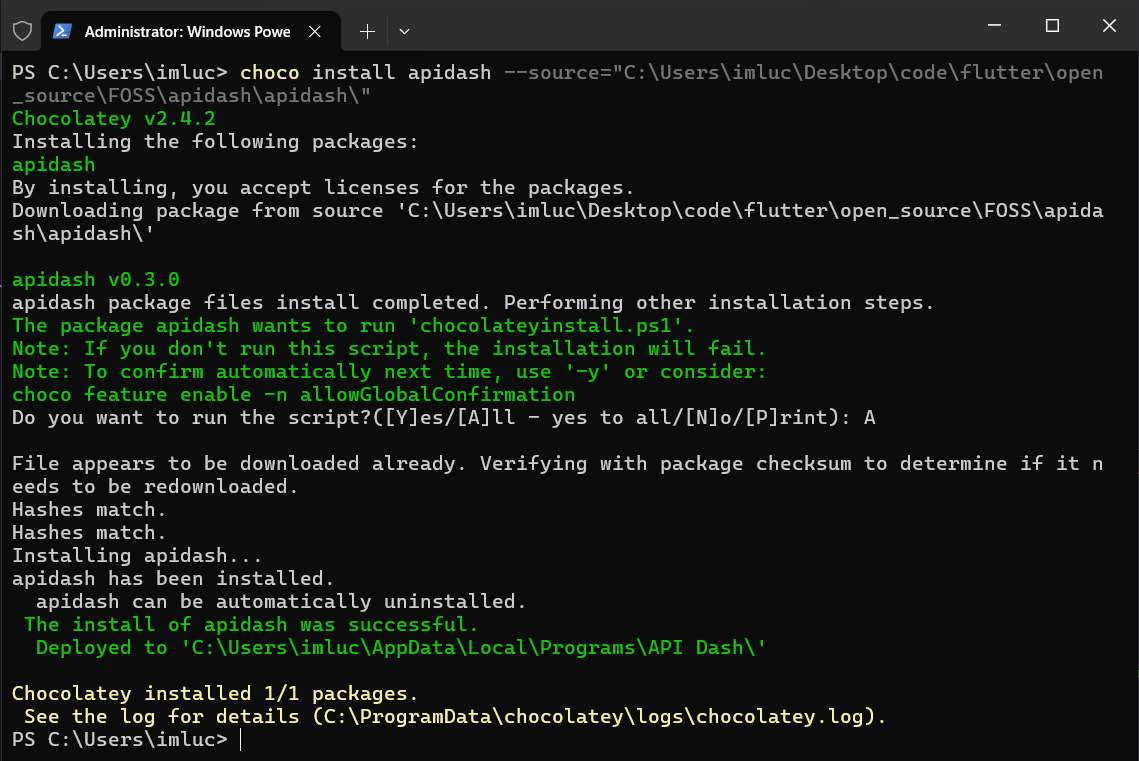Click 'apidash has been installed.' line
The width and height of the screenshot is (1139, 761).
click(173, 579)
